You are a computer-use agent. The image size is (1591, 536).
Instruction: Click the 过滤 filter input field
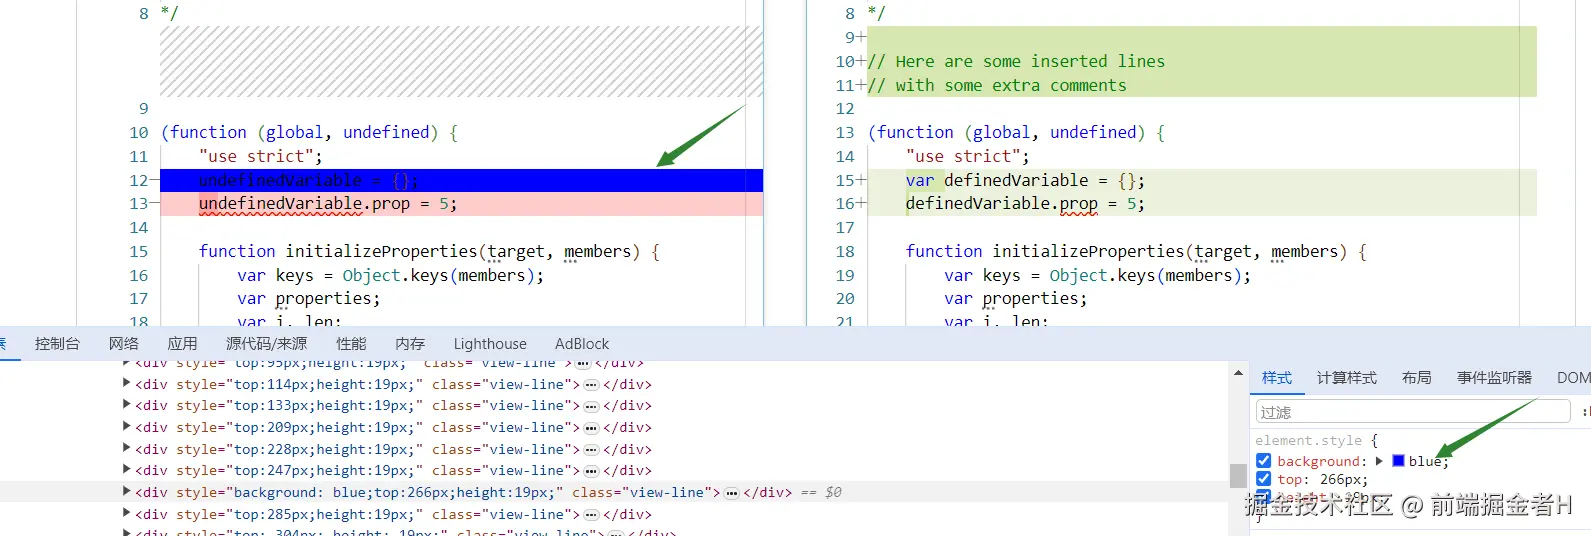[x=1413, y=411]
